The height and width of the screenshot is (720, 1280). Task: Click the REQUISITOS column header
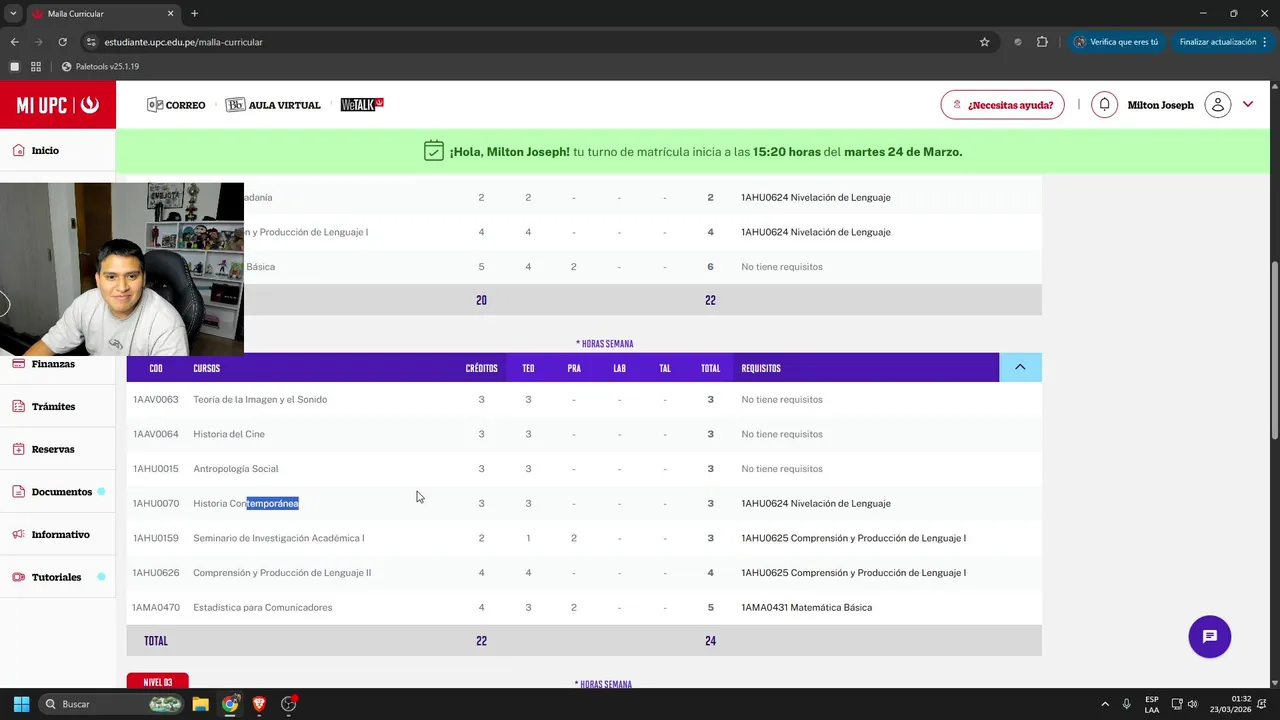click(761, 368)
